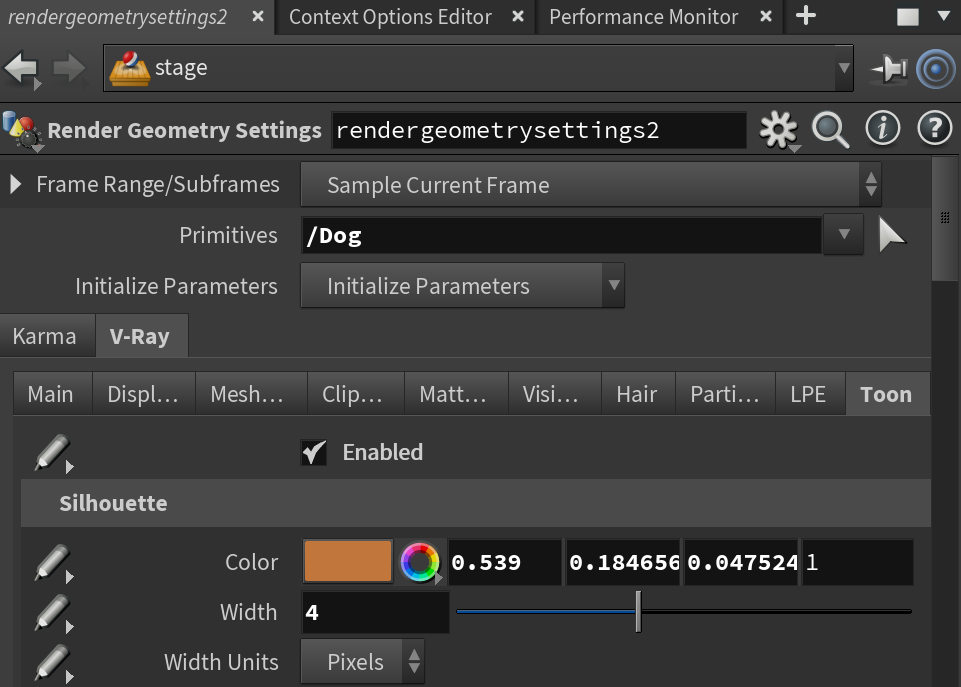Open node info with the i icon
Image resolution: width=961 pixels, height=687 pixels.
click(x=883, y=129)
